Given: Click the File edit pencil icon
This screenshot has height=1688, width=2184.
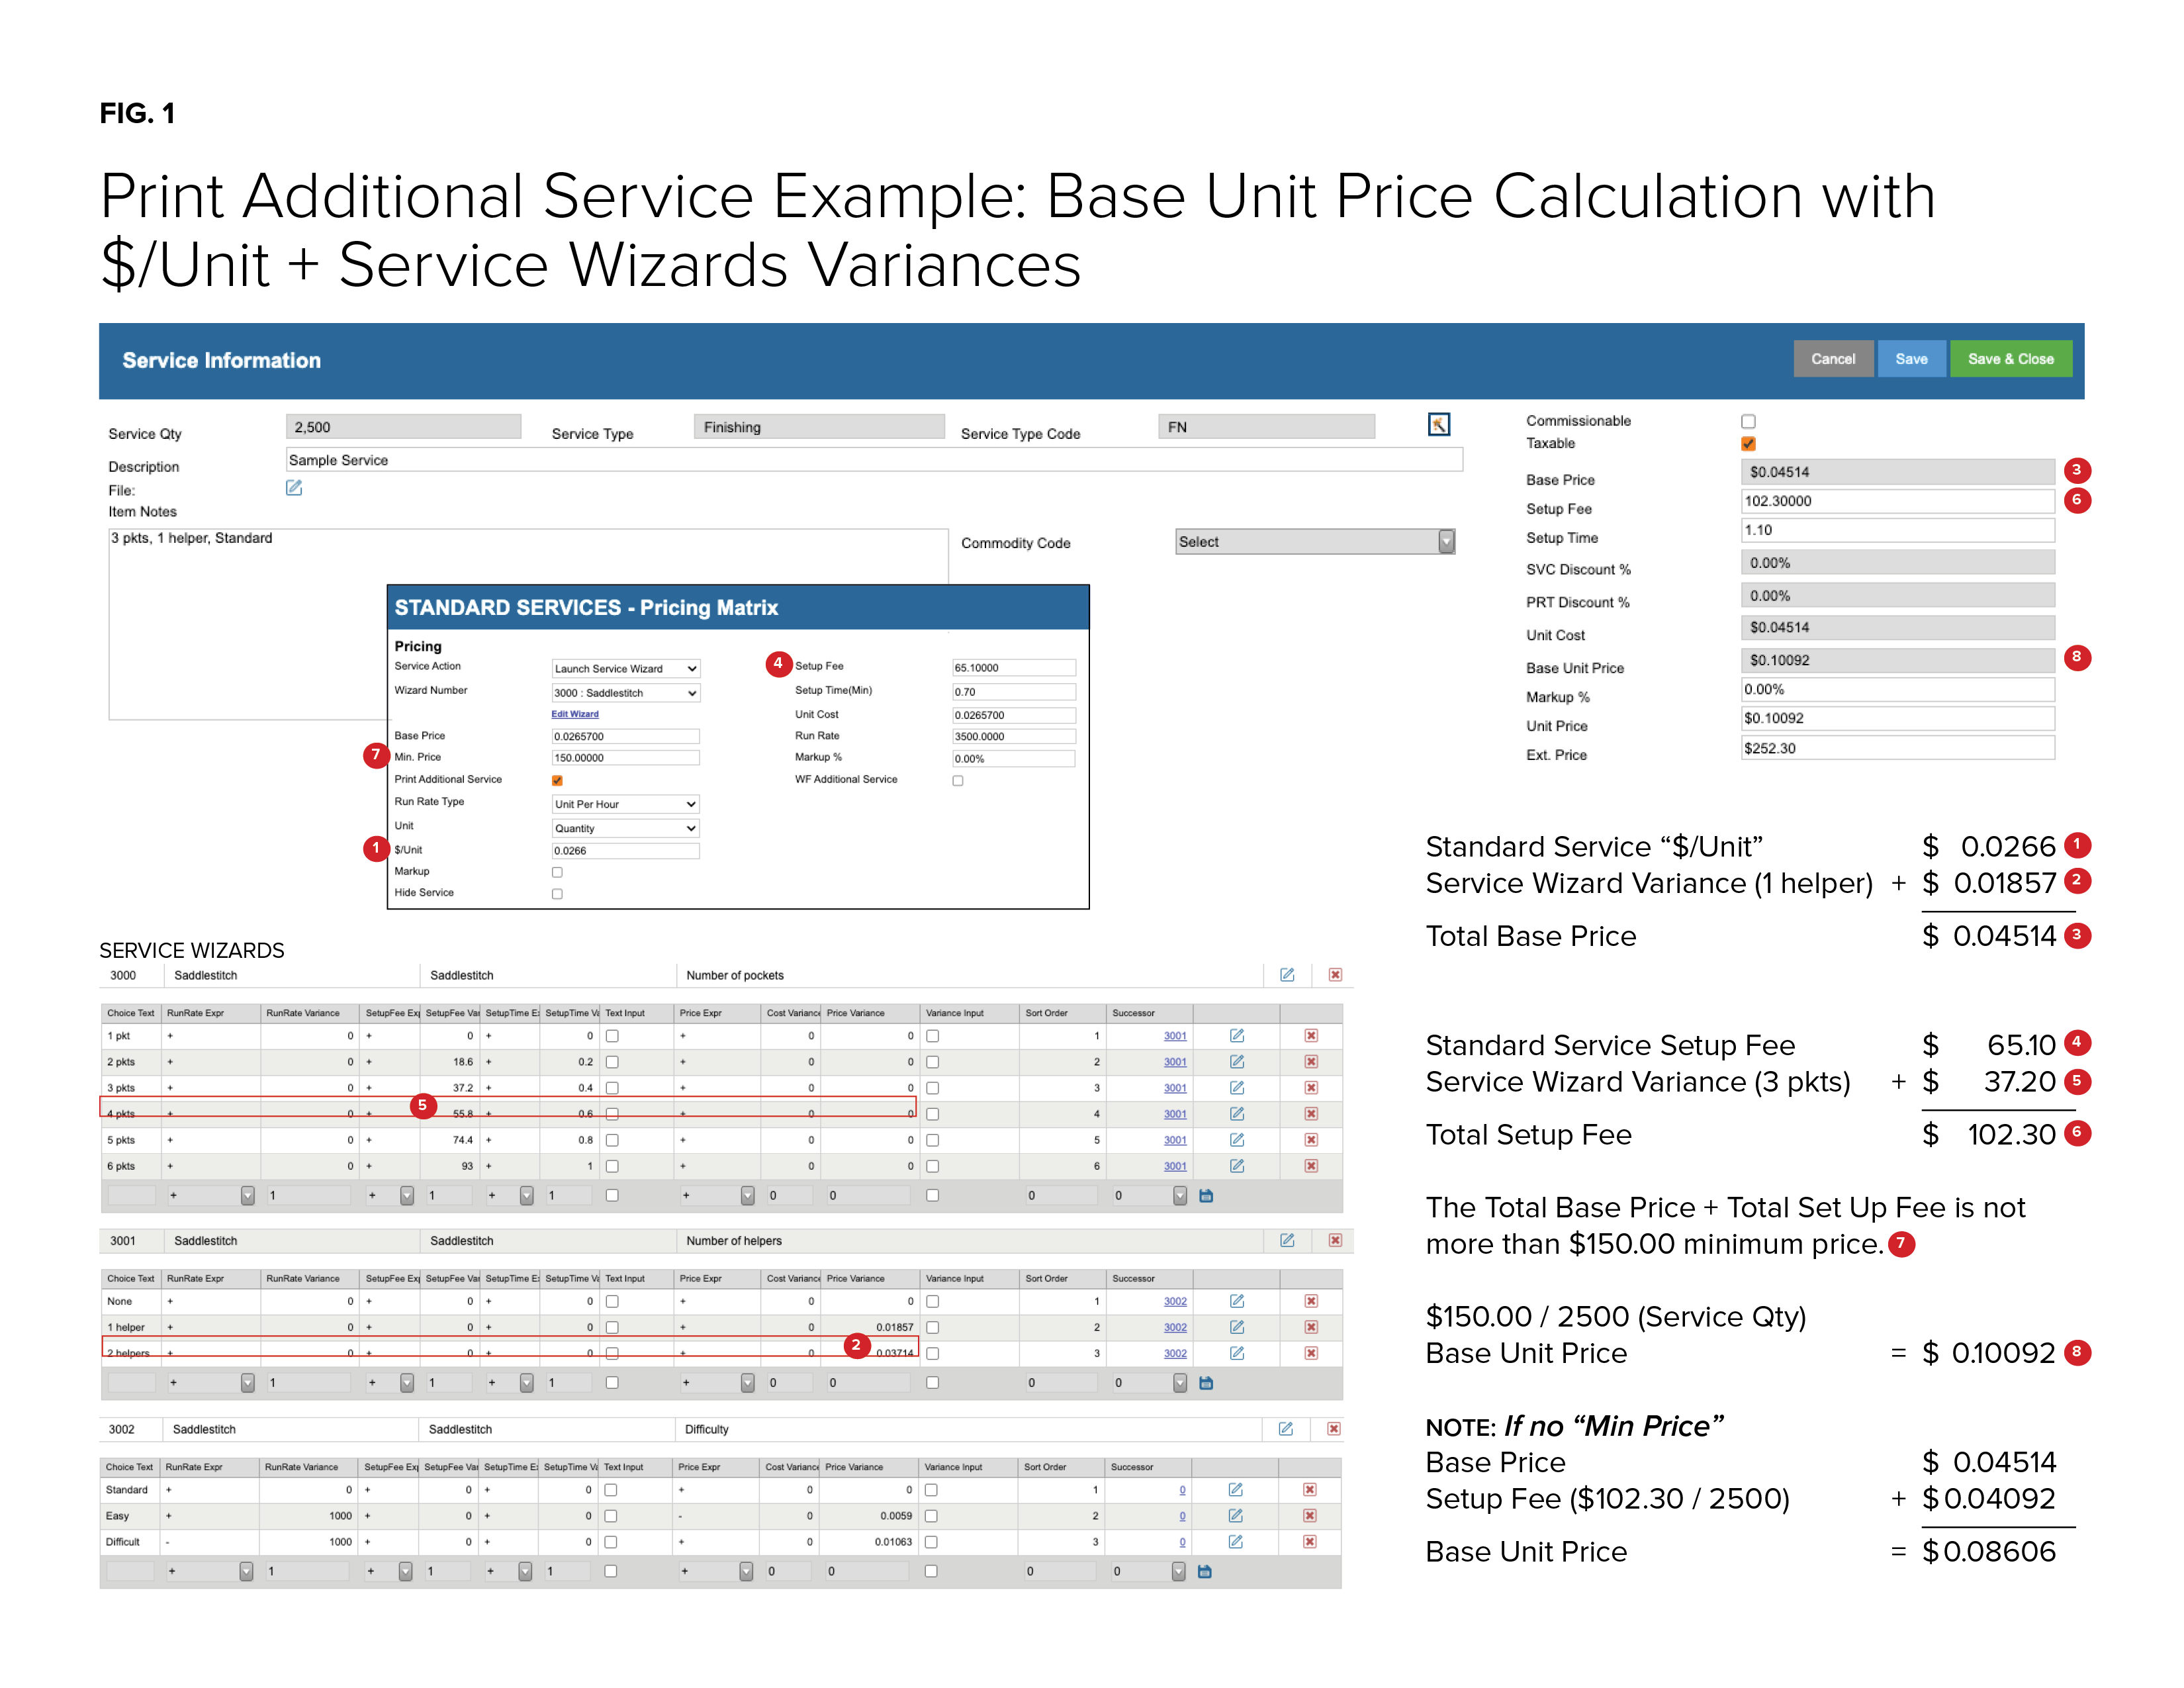Looking at the screenshot, I should (294, 488).
